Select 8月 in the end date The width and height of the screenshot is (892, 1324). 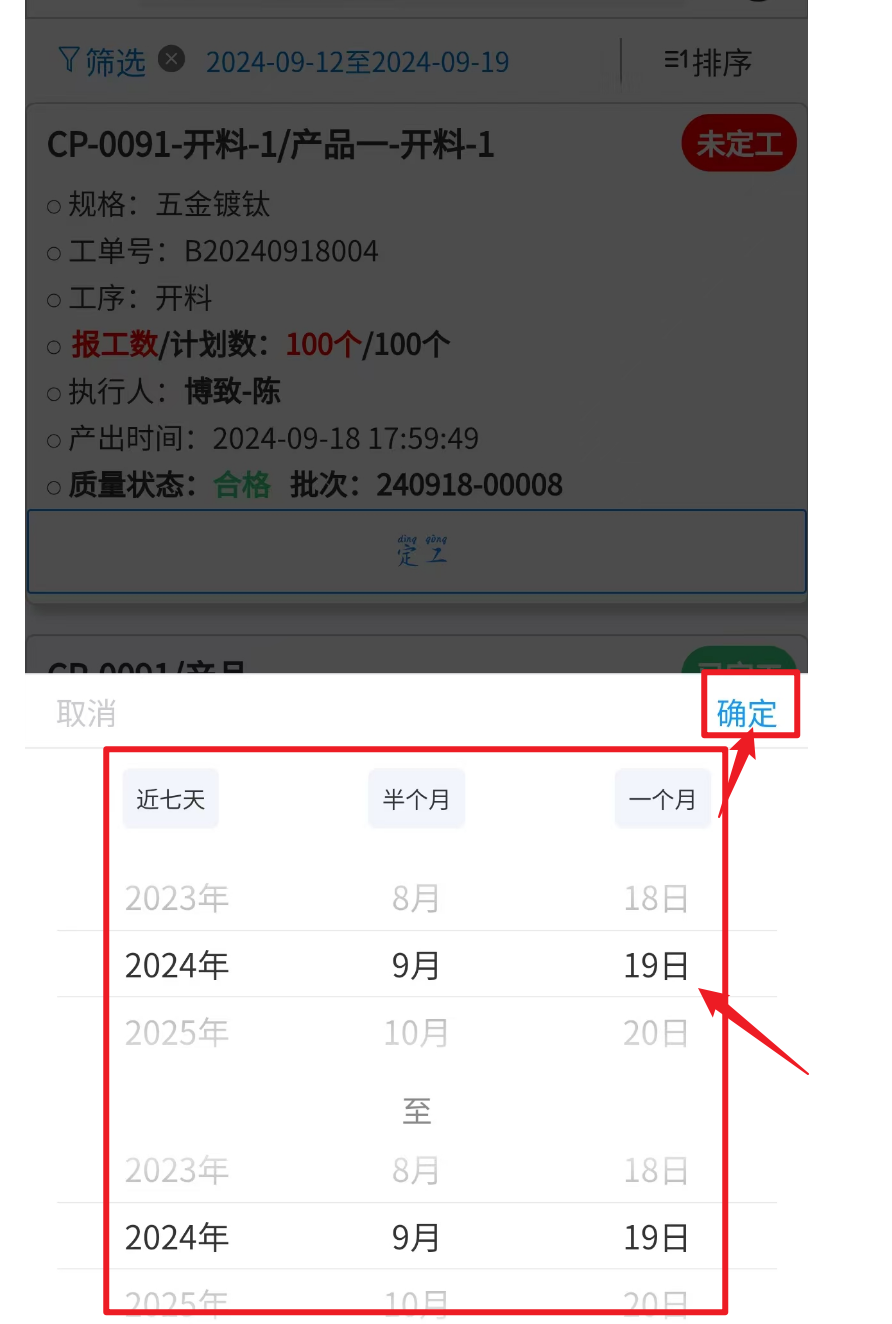point(416,1170)
